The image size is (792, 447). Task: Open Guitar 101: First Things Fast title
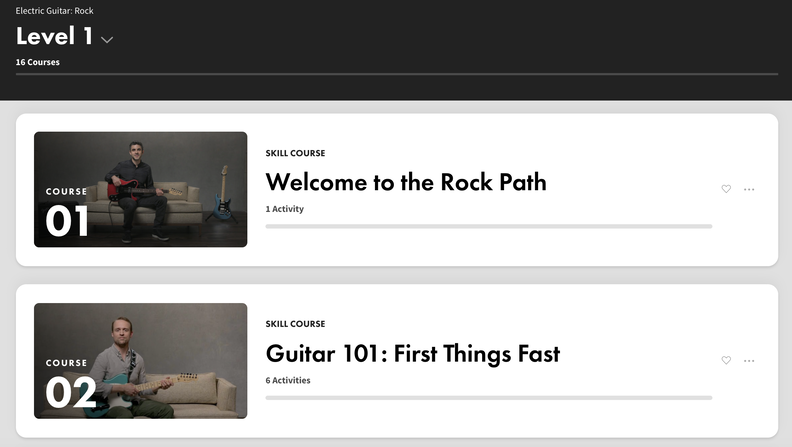coord(412,353)
